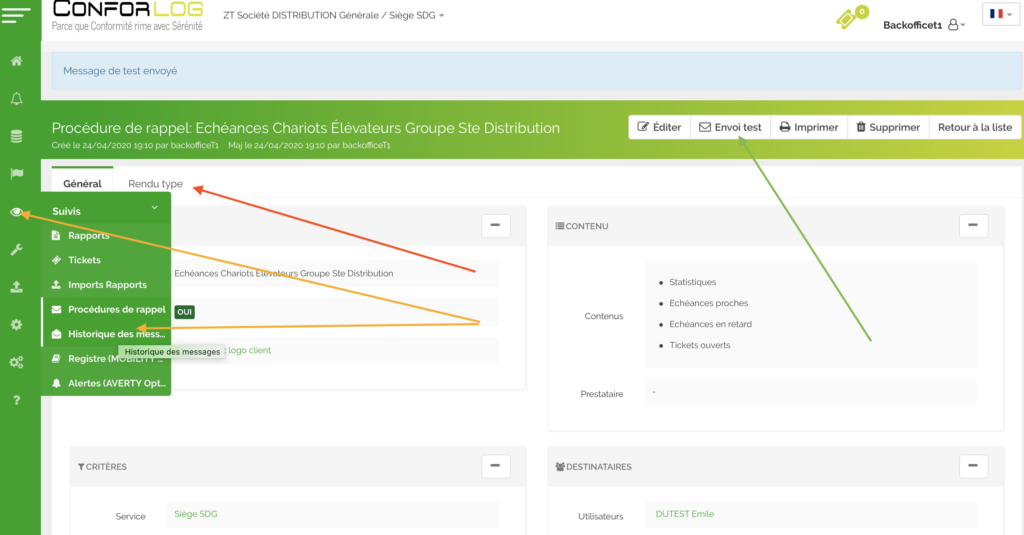Click the Supprimer button
The width and height of the screenshot is (1024, 535).
[886, 128]
